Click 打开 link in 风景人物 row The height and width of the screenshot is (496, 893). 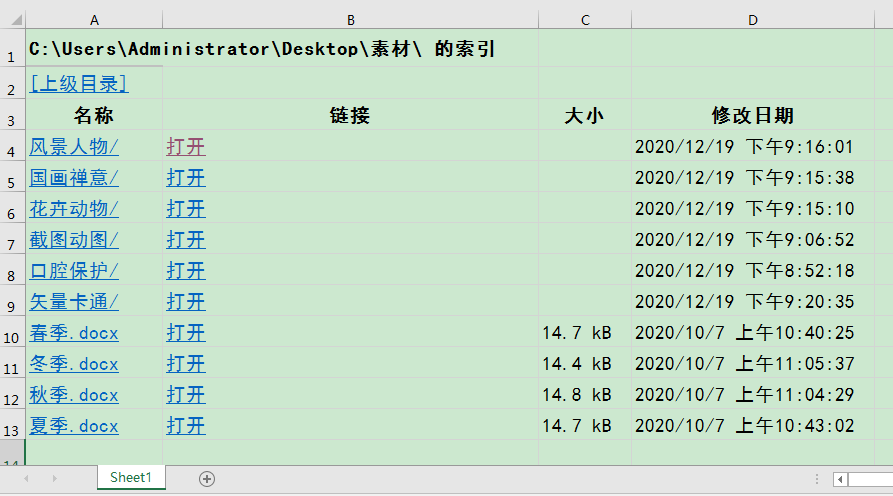pyautogui.click(x=186, y=147)
